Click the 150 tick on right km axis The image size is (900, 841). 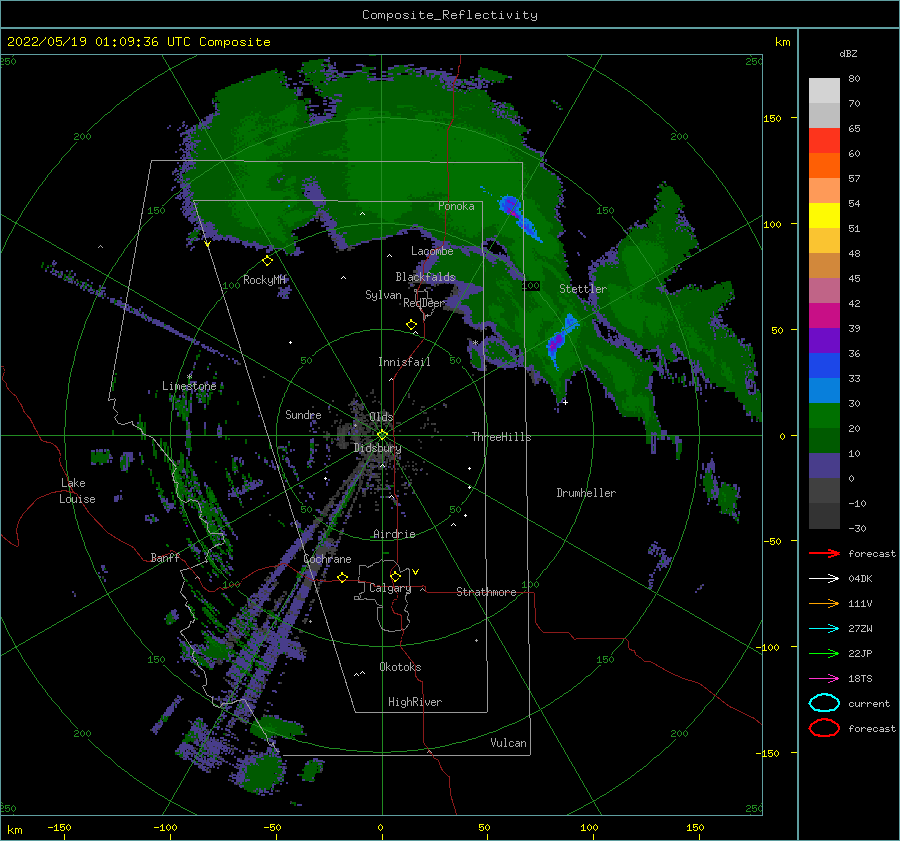tap(772, 118)
